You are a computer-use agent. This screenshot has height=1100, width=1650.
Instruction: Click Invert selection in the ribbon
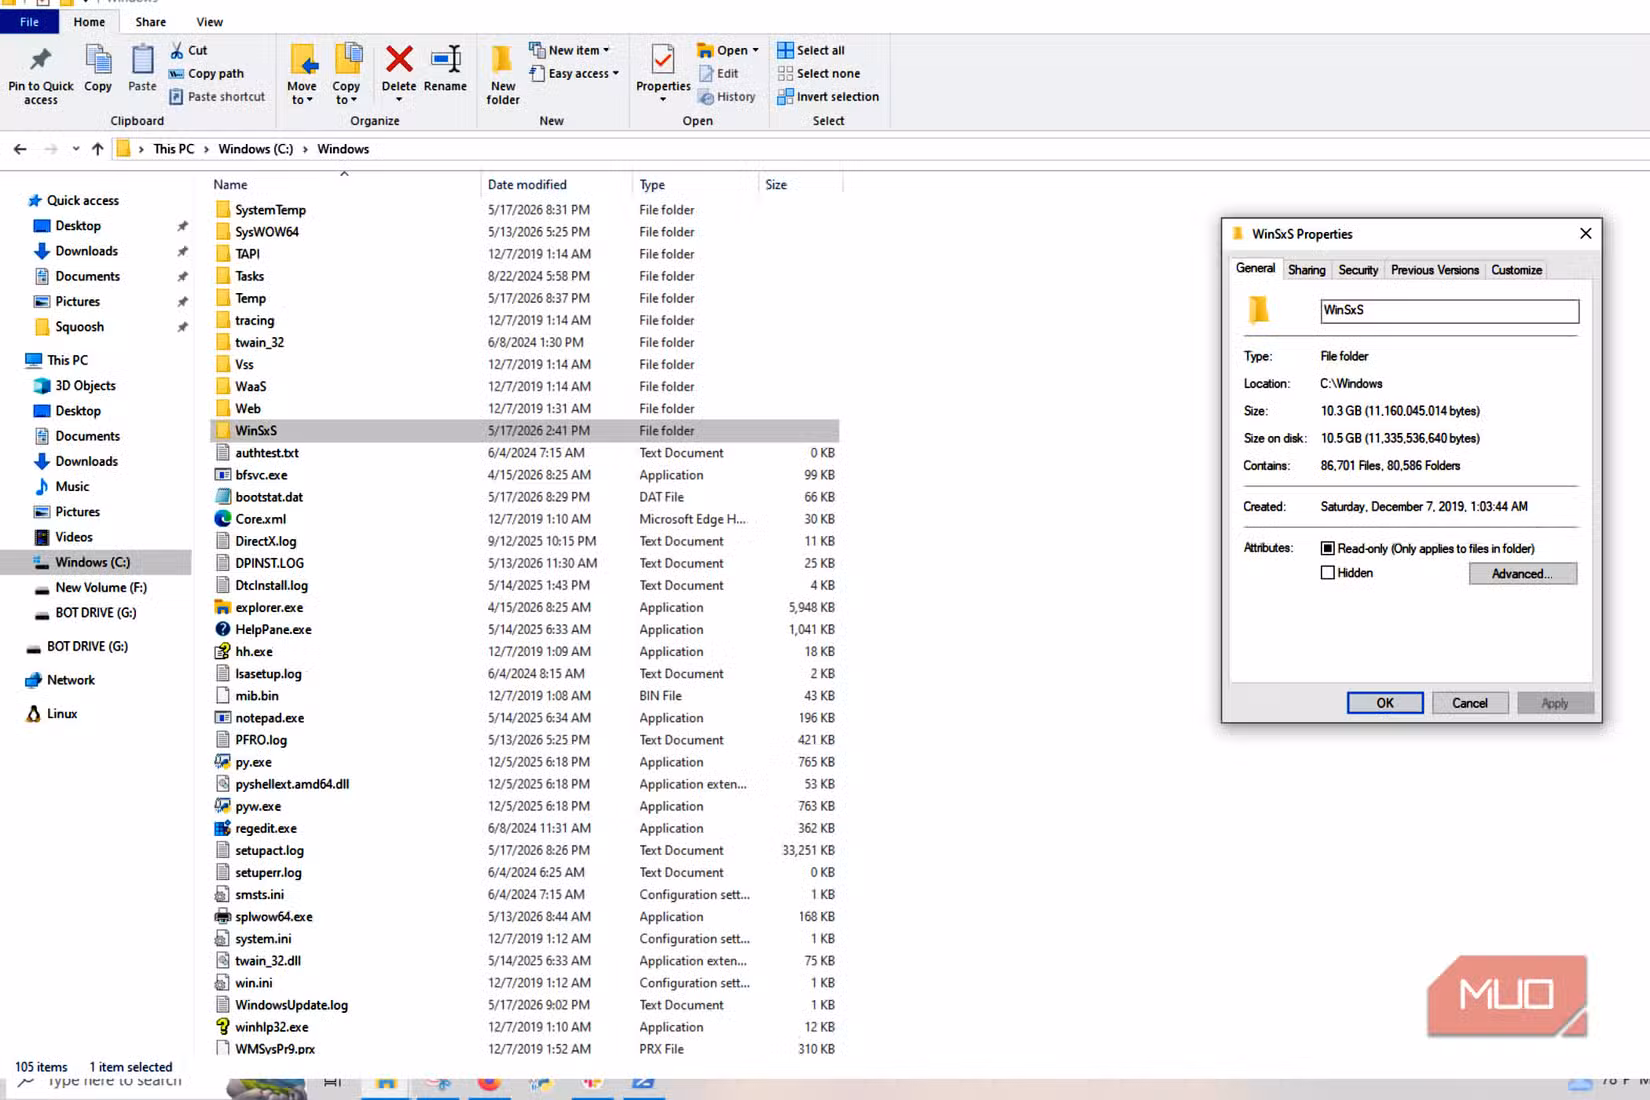coord(828,96)
